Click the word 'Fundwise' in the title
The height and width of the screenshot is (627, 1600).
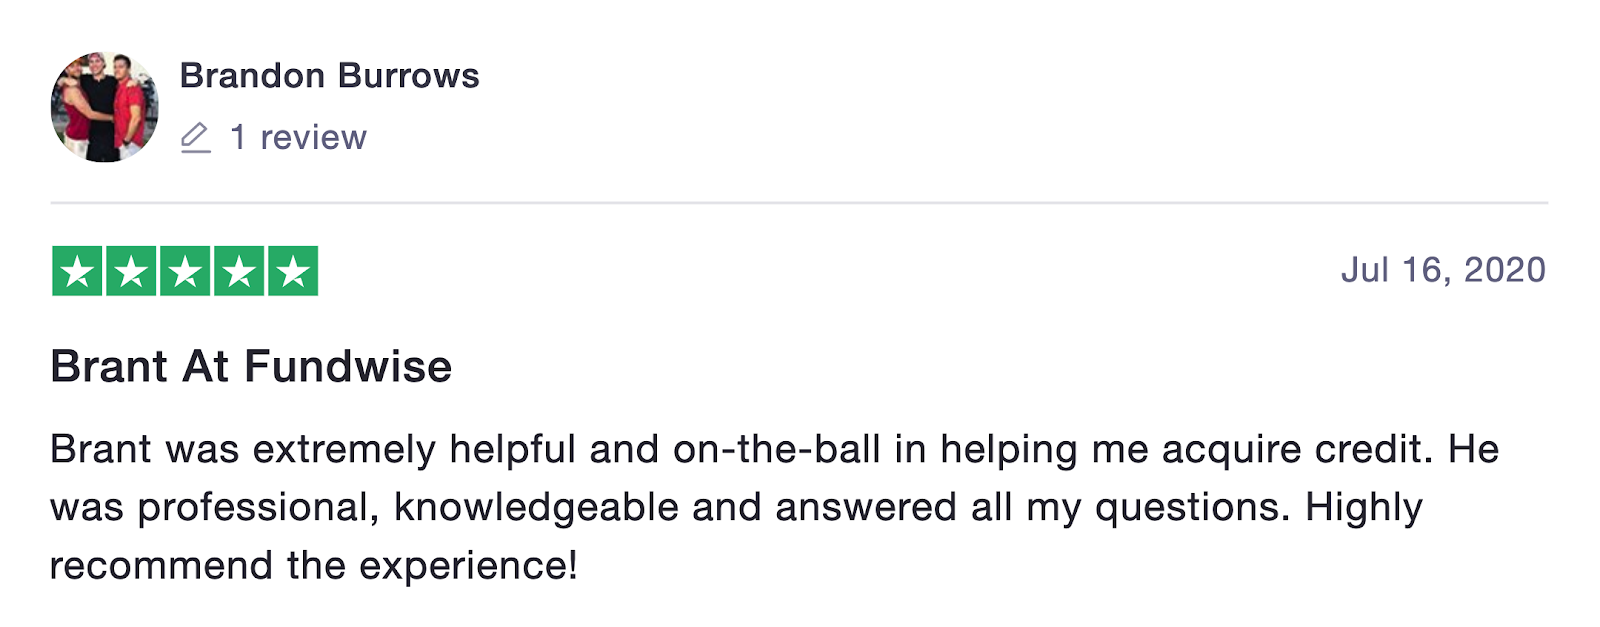(x=348, y=366)
